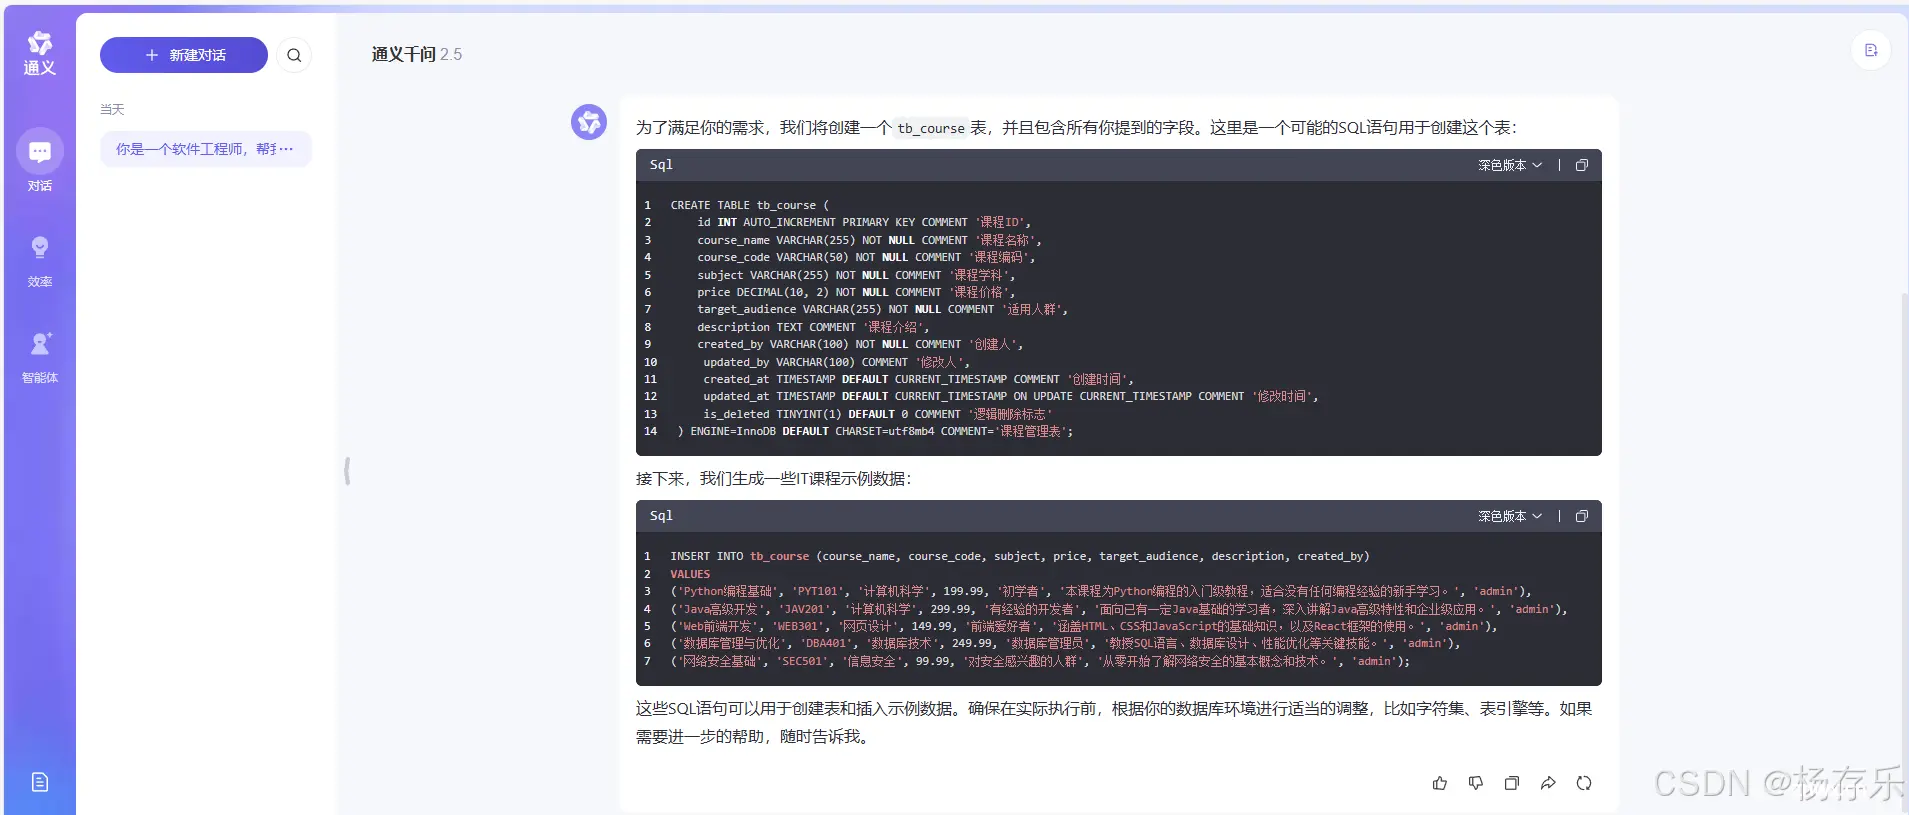
Task: Search conversation history with magnifier icon
Action: (x=294, y=55)
